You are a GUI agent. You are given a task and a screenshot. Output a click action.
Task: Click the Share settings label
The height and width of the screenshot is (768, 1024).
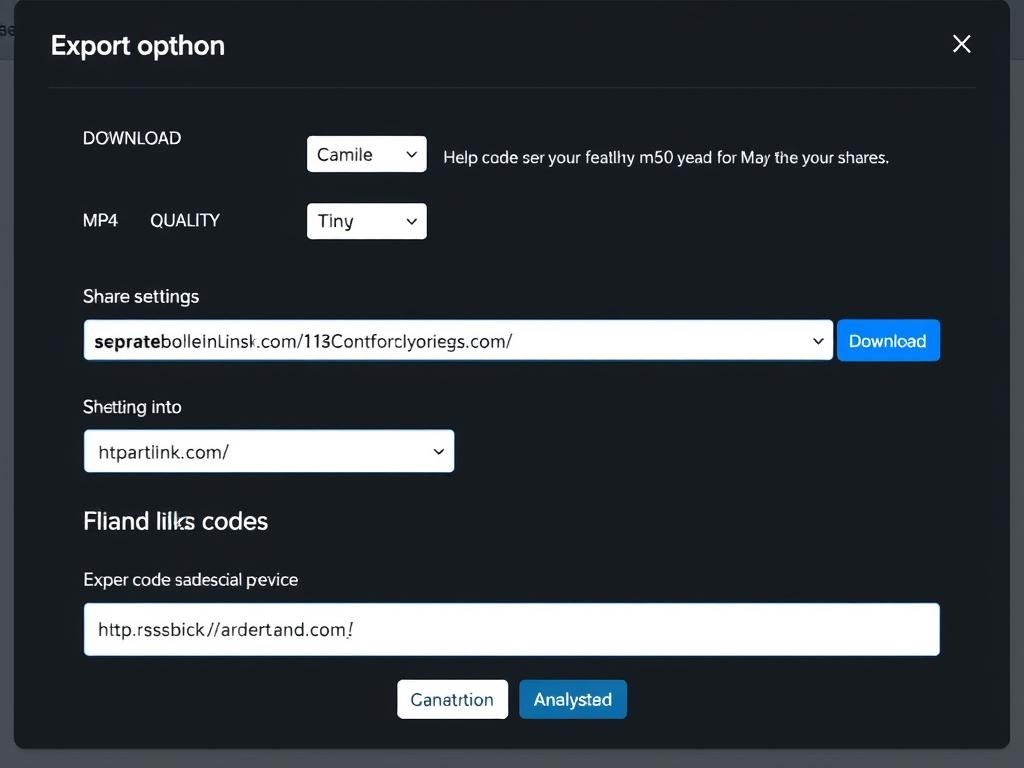(x=141, y=296)
